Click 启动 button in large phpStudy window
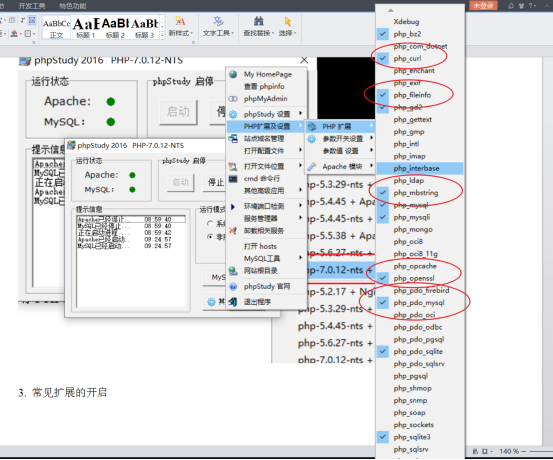 pyautogui.click(x=178, y=112)
